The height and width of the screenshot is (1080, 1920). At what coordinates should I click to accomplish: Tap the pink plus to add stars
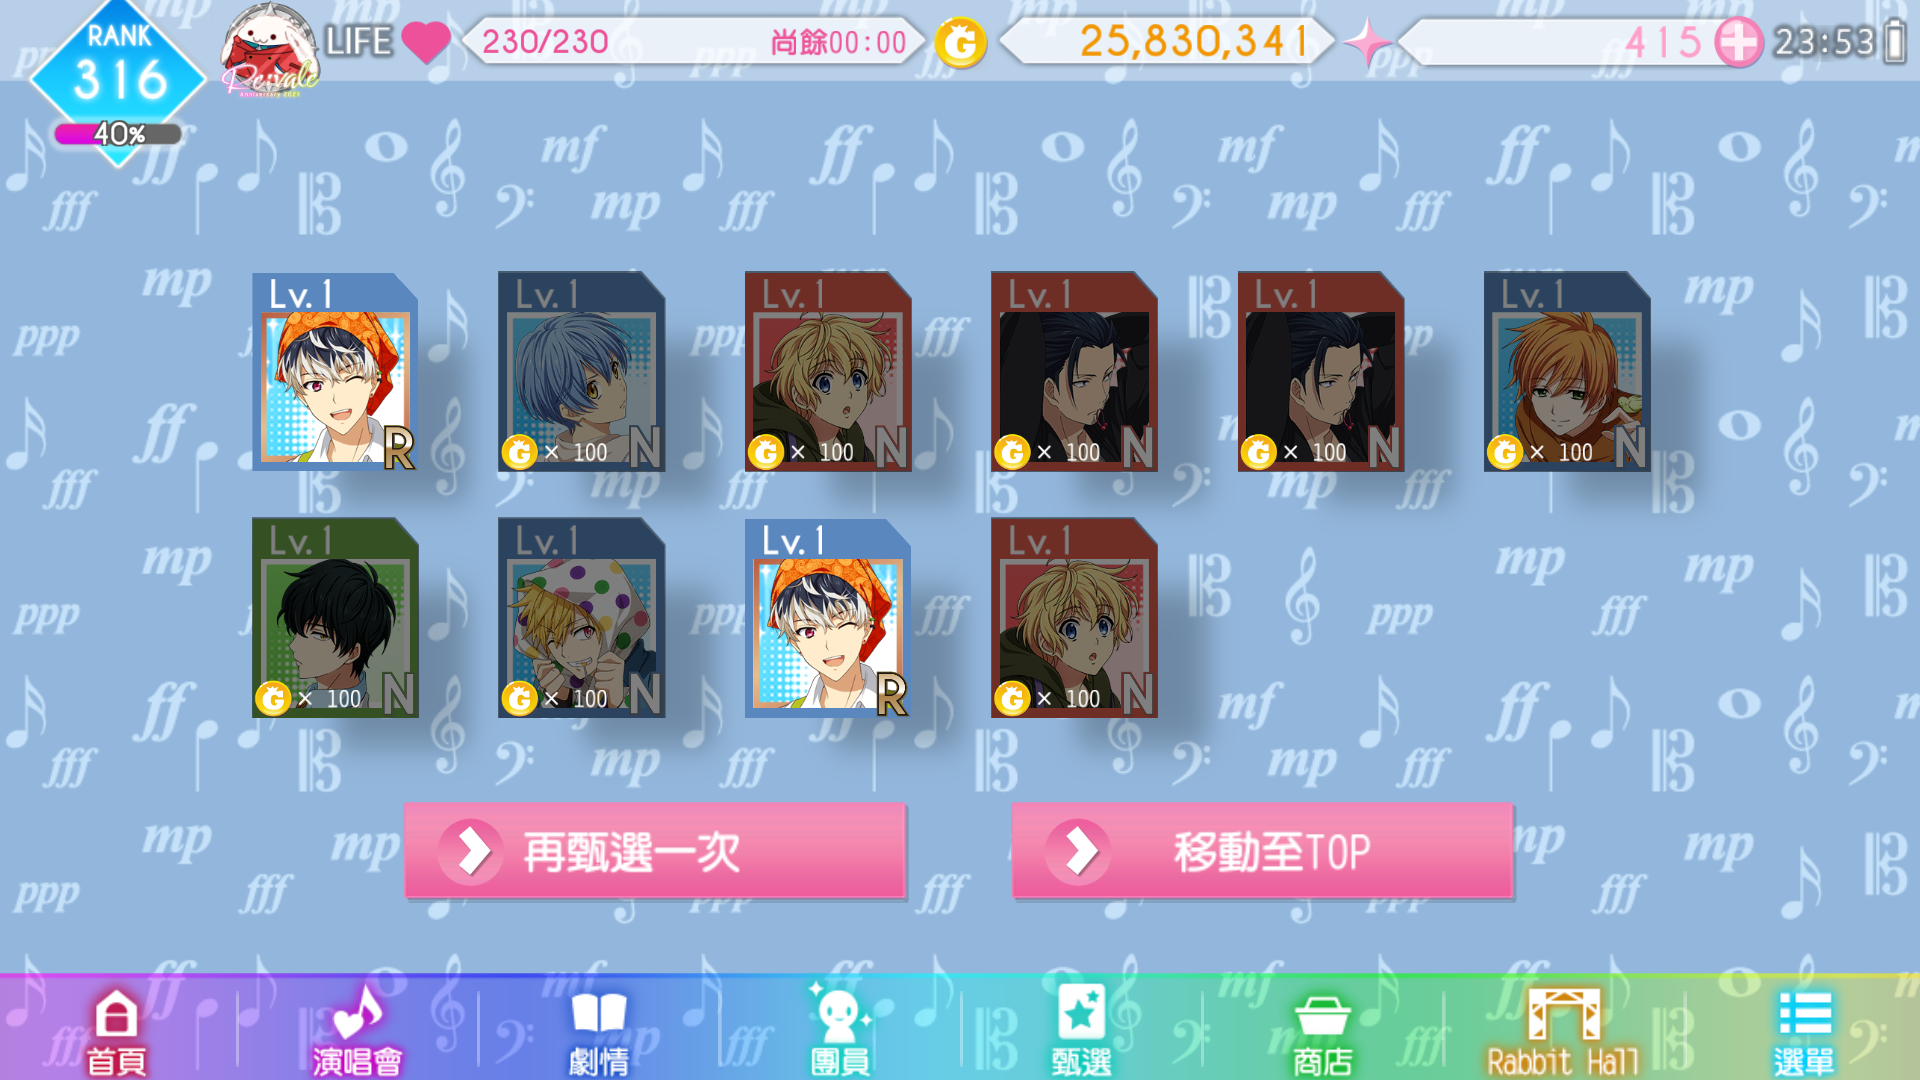1738,42
